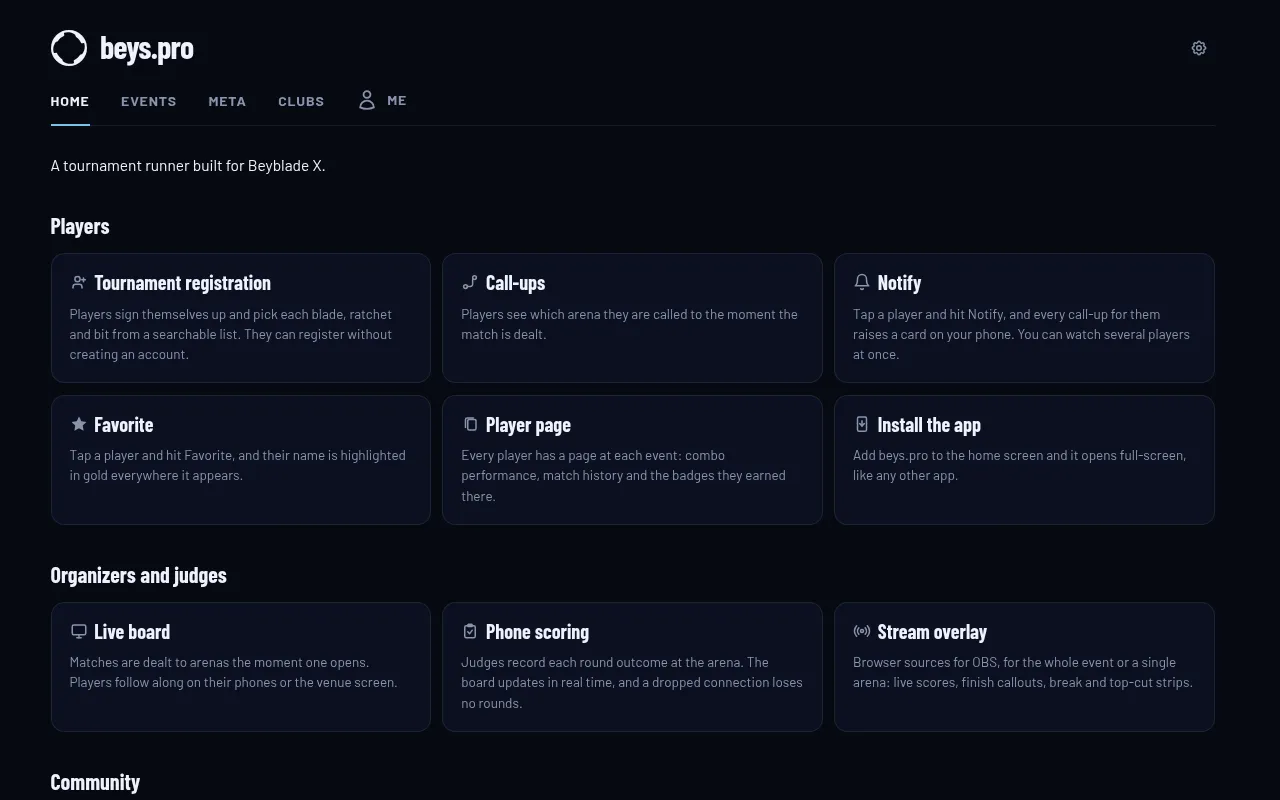Go to the META tab
This screenshot has width=1280, height=800.
227,101
